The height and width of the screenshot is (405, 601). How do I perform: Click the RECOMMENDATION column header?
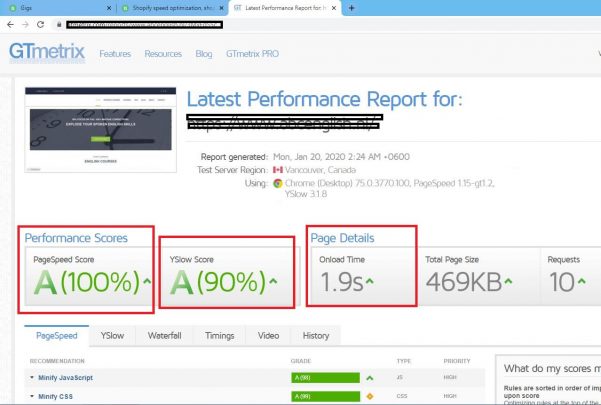57,361
